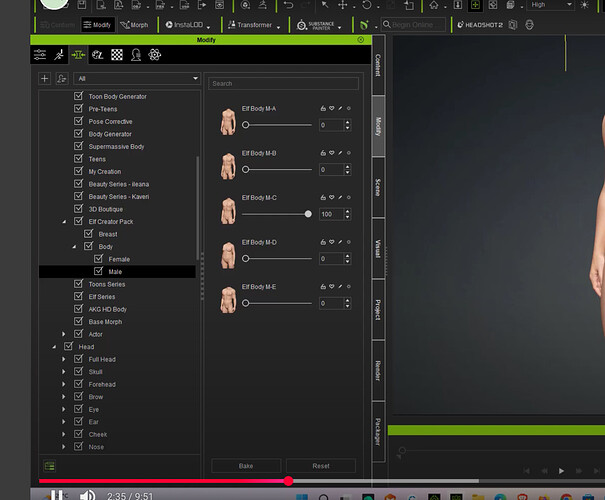605x500 pixels.
Task: Collapse the Elf Creator Pack node
Action: point(64,221)
